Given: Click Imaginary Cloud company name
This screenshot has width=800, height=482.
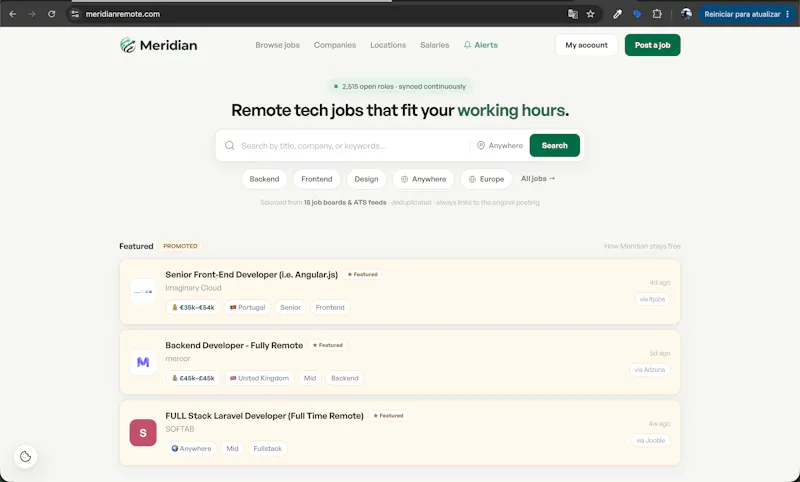Looking at the screenshot, I should pos(193,288).
